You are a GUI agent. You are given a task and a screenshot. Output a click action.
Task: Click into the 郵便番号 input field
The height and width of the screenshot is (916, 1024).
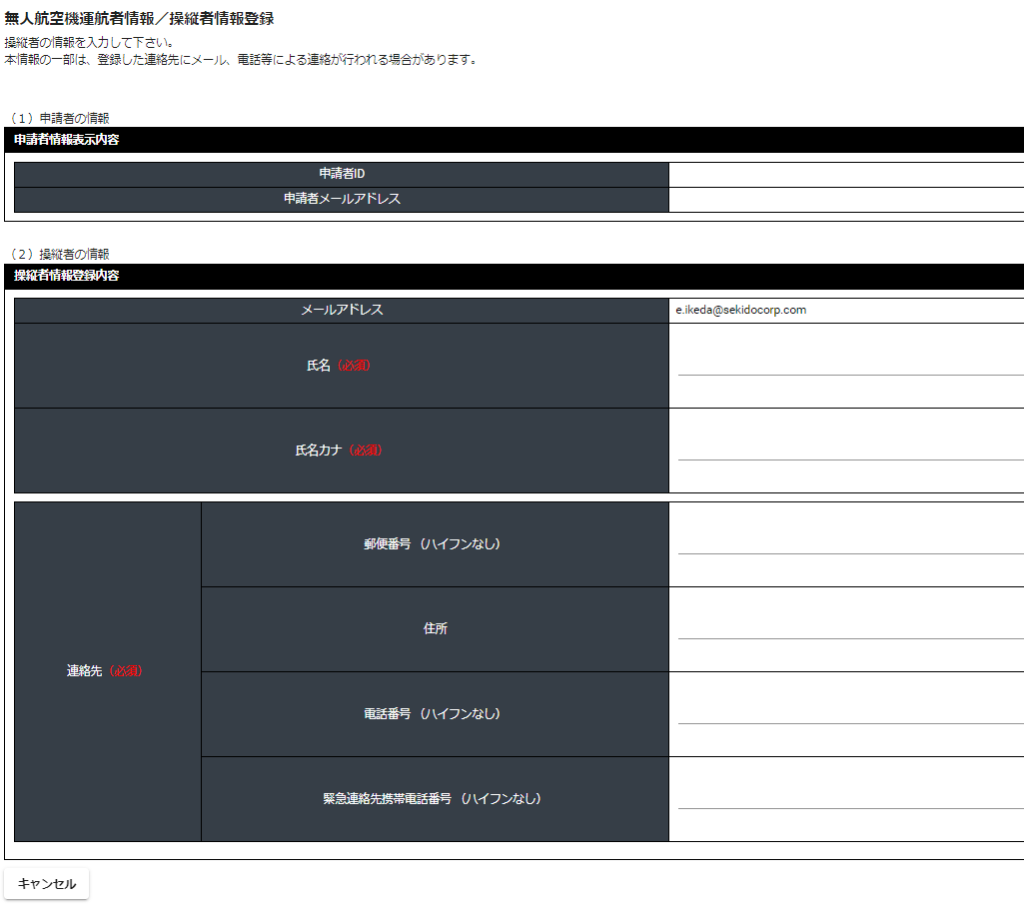[x=850, y=543]
